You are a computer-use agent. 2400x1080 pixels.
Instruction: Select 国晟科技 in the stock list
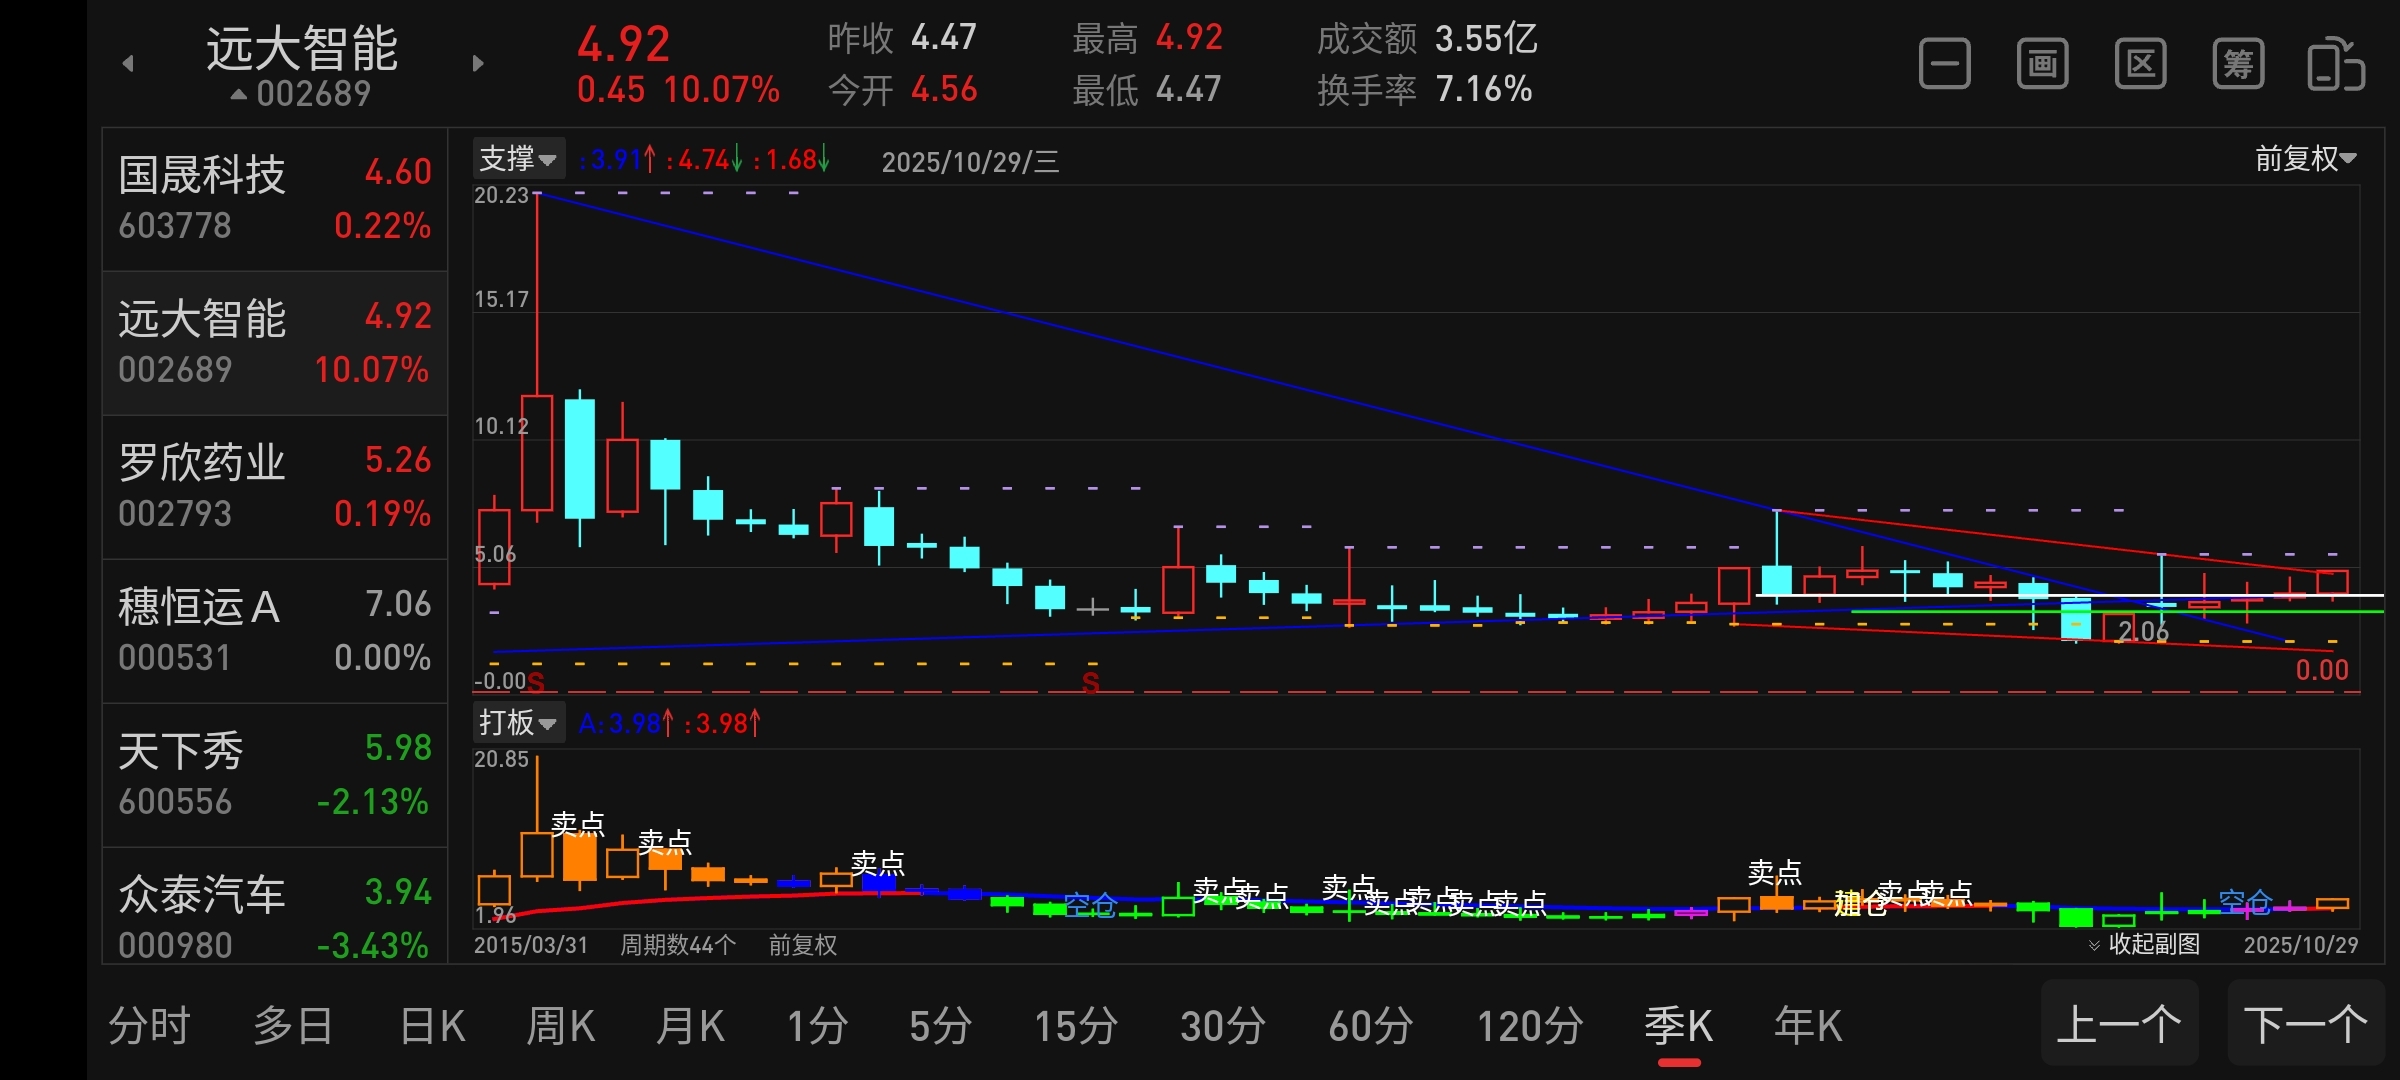pos(274,199)
